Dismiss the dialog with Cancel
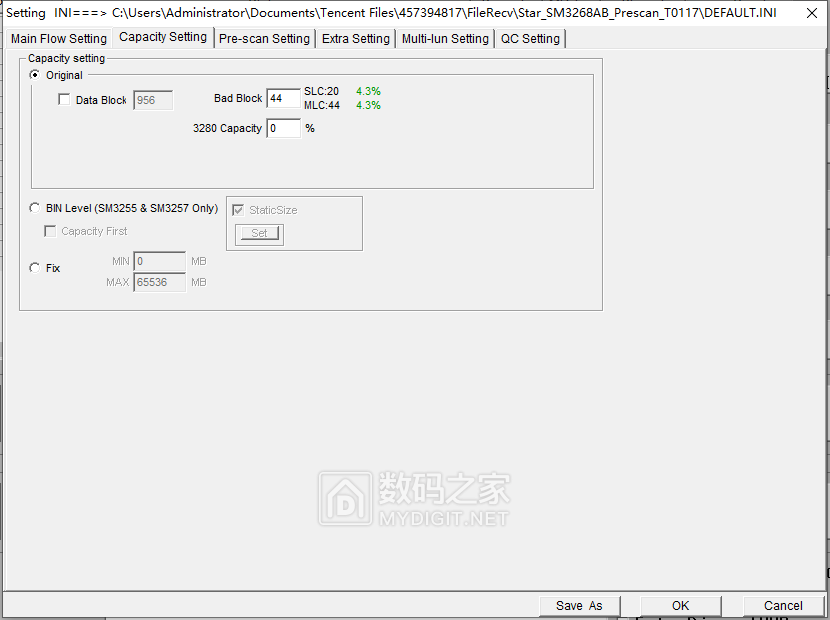The image size is (830, 620). point(783,605)
